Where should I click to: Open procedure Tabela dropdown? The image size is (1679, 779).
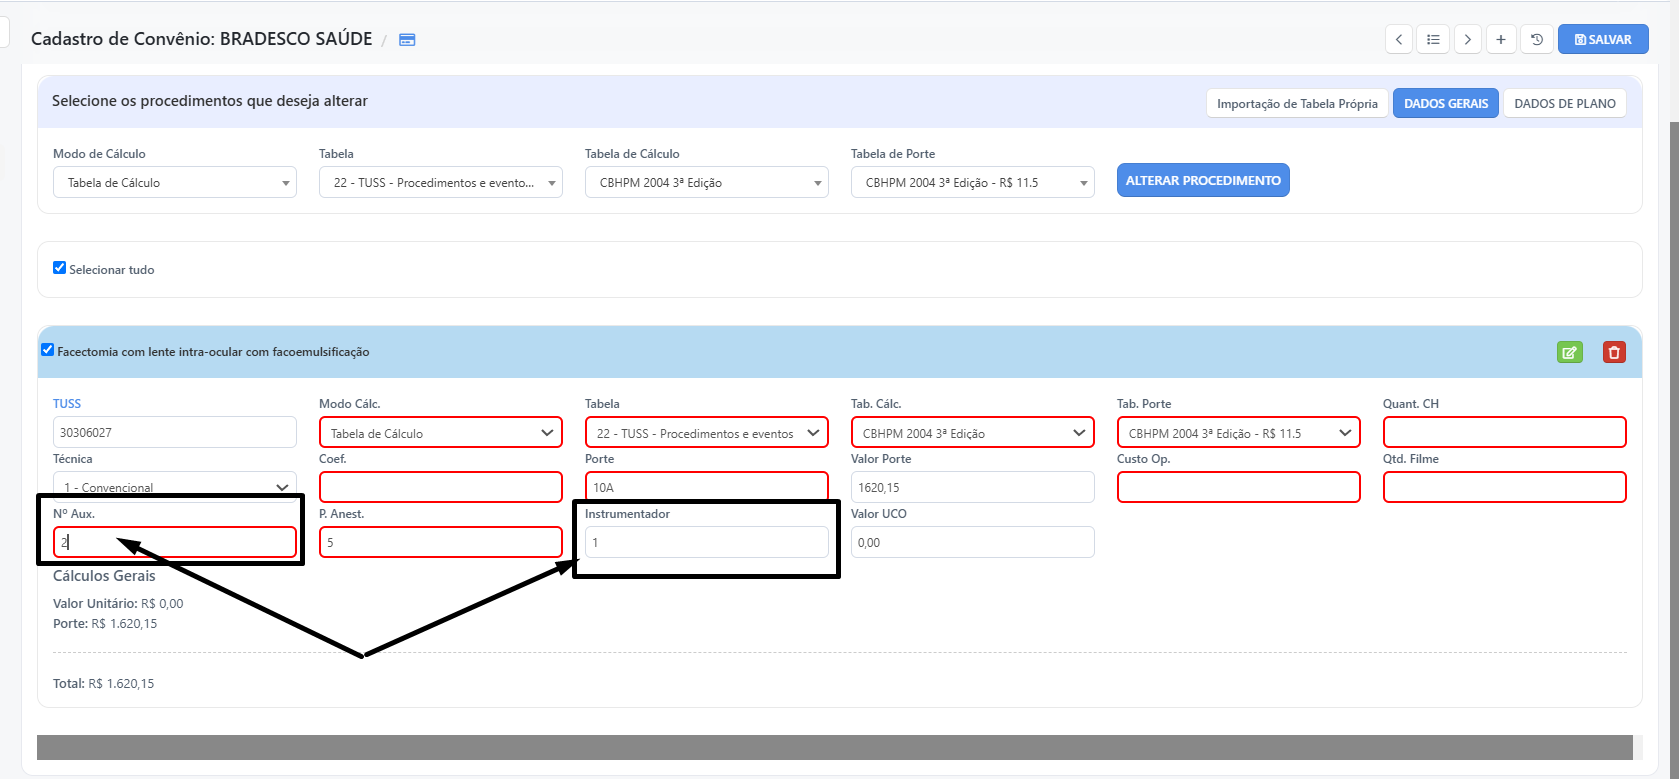[707, 433]
